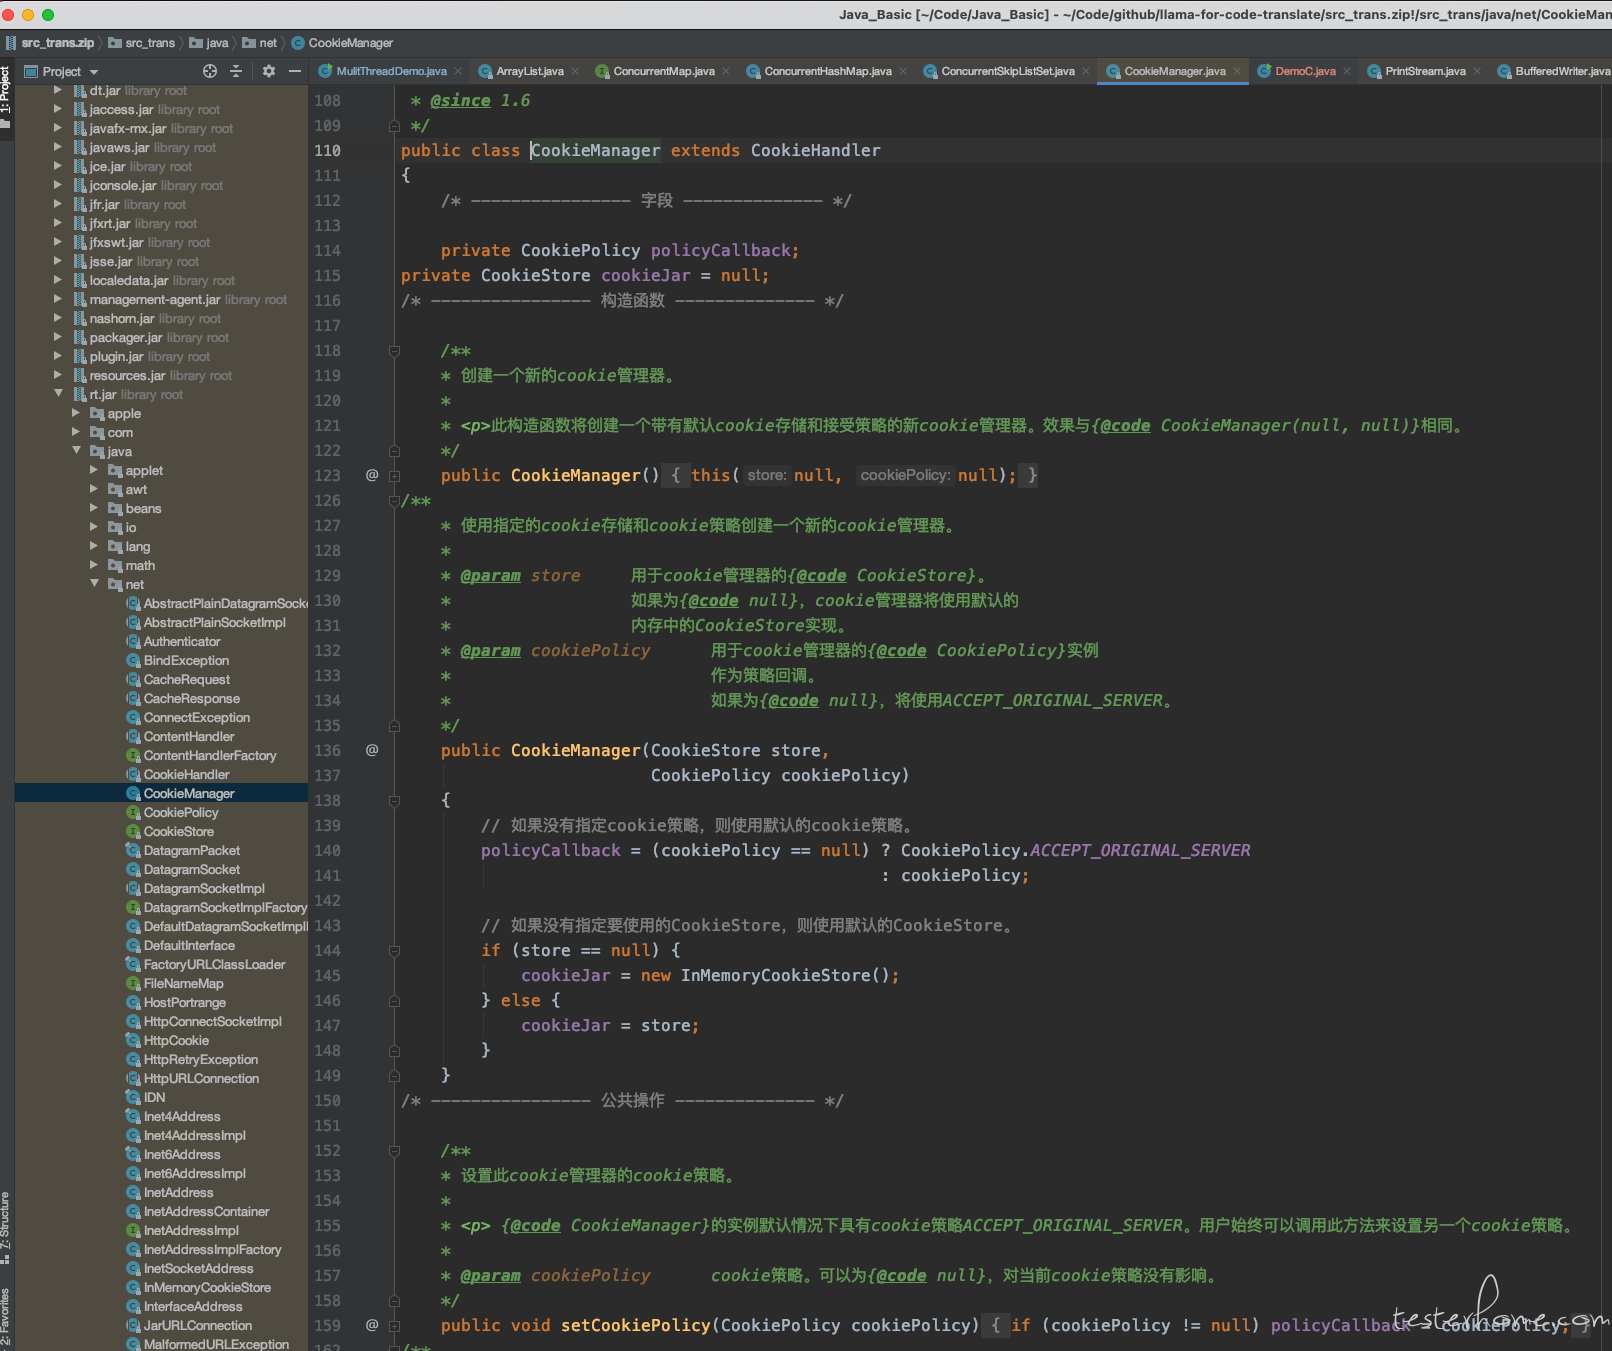The width and height of the screenshot is (1612, 1351).
Task: Switch to ConcurrentHashMap.java tab
Action: pos(827,71)
